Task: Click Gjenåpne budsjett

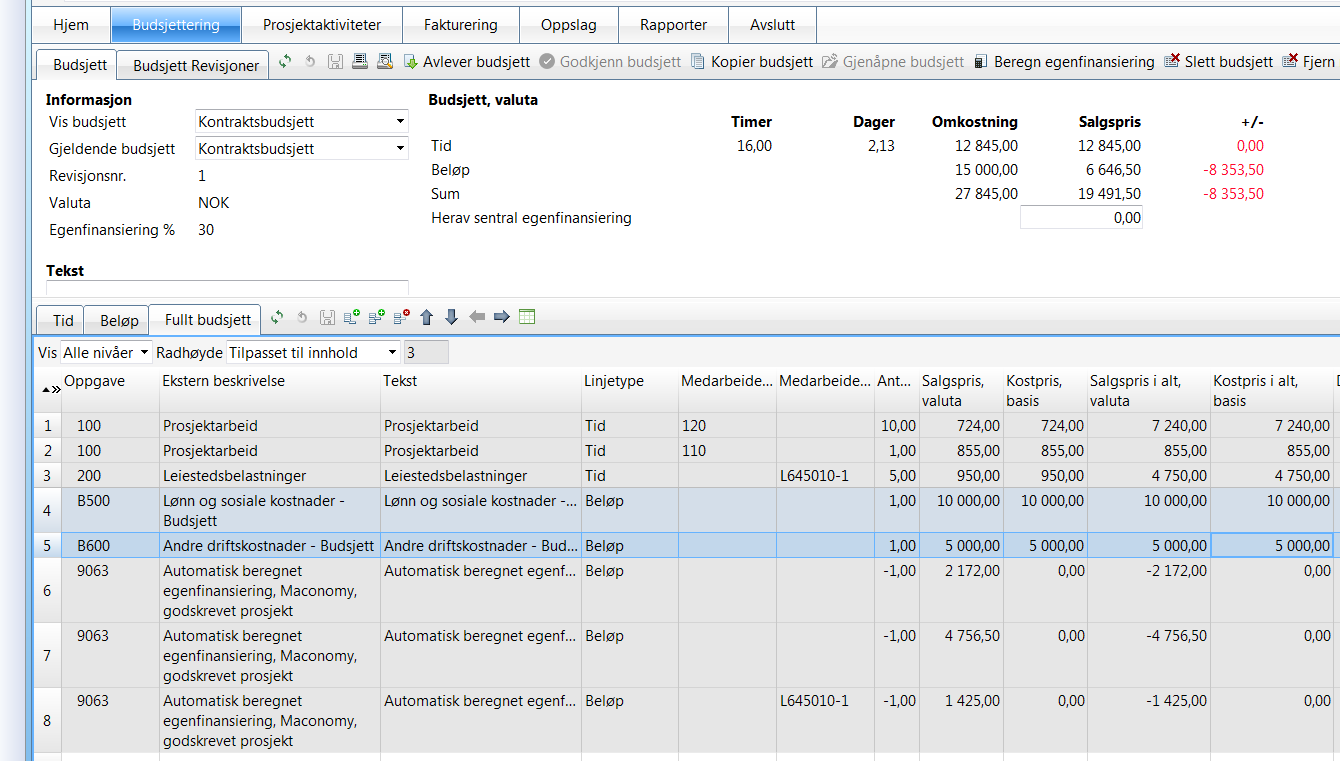Action: [x=894, y=62]
